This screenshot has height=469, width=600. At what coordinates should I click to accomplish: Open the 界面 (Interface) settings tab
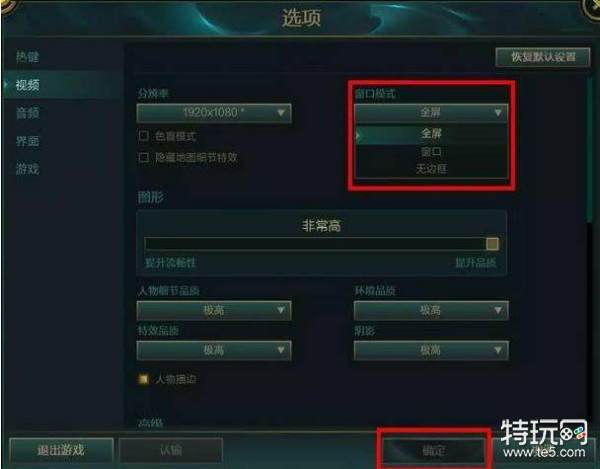point(28,141)
